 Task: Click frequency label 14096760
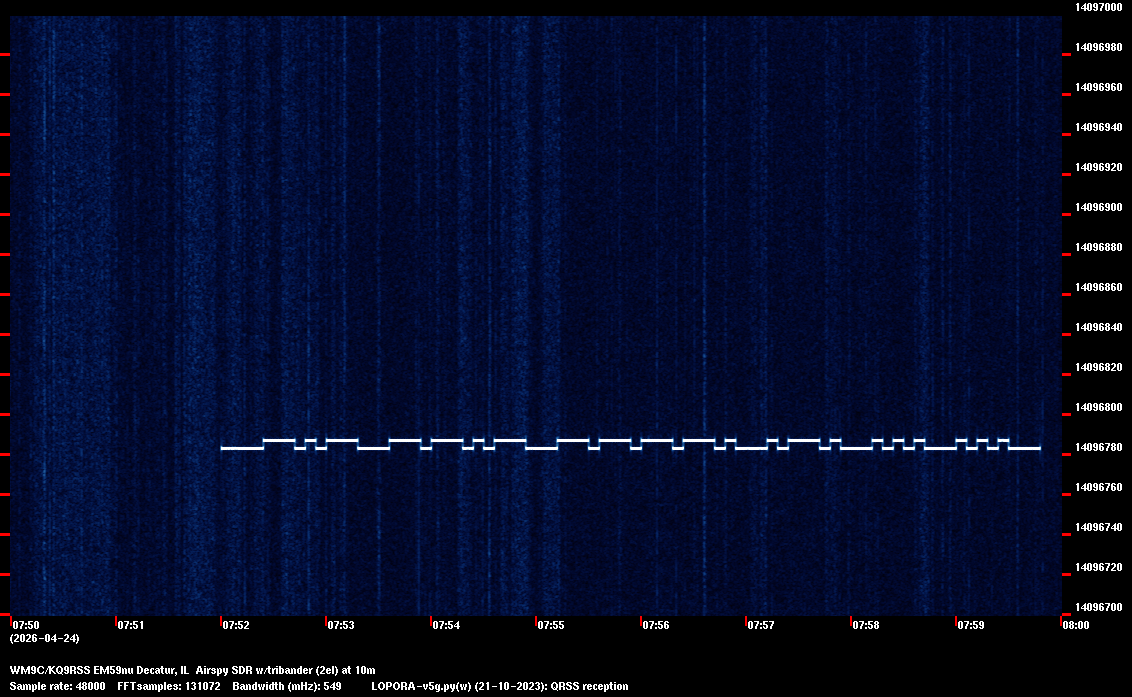tap(1099, 488)
